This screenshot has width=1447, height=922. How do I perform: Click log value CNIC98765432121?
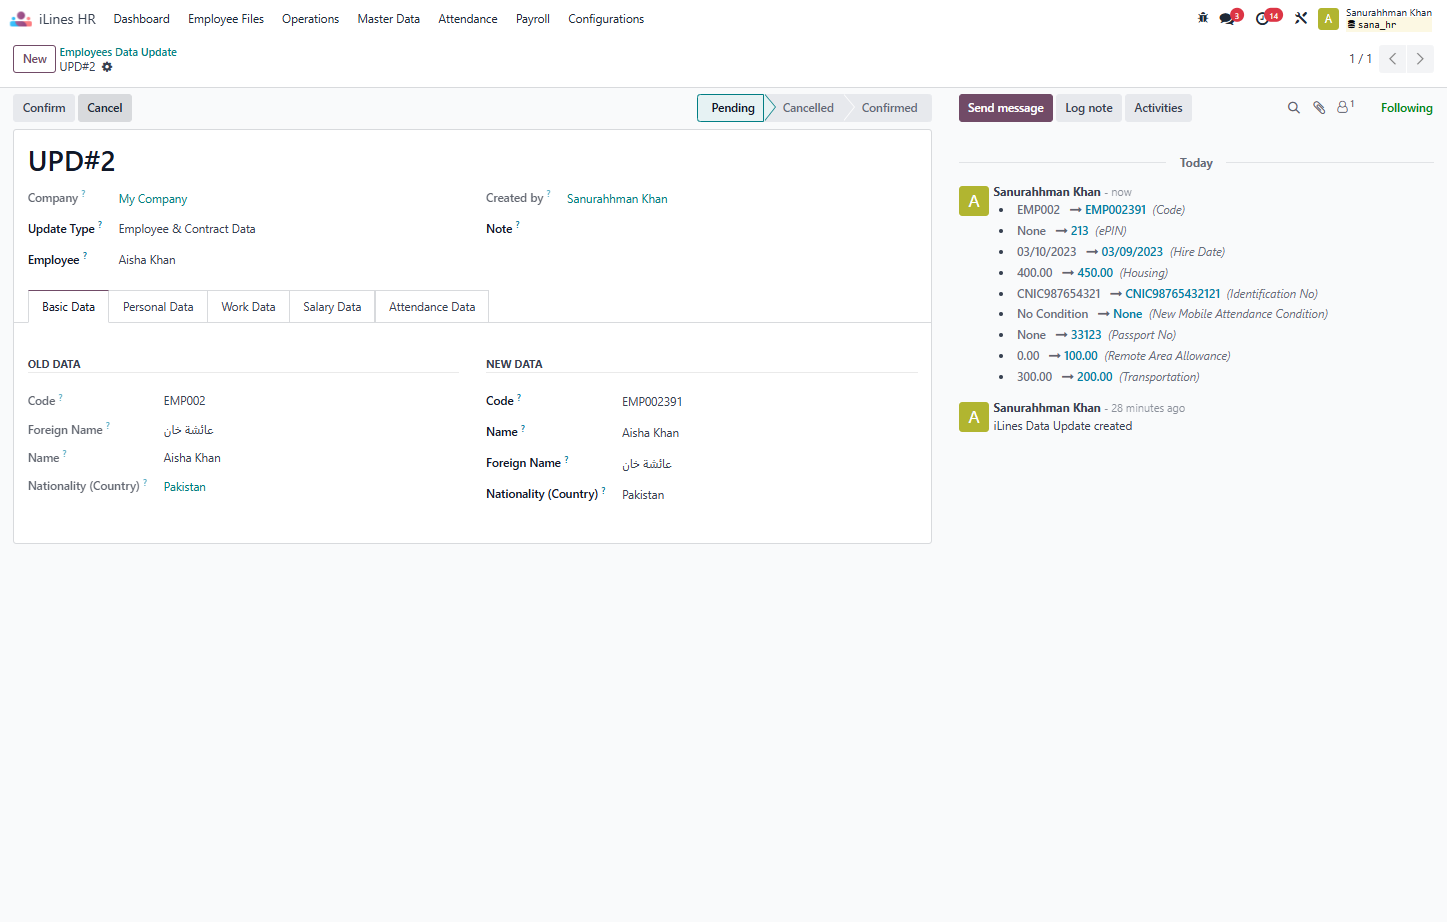1173,294
